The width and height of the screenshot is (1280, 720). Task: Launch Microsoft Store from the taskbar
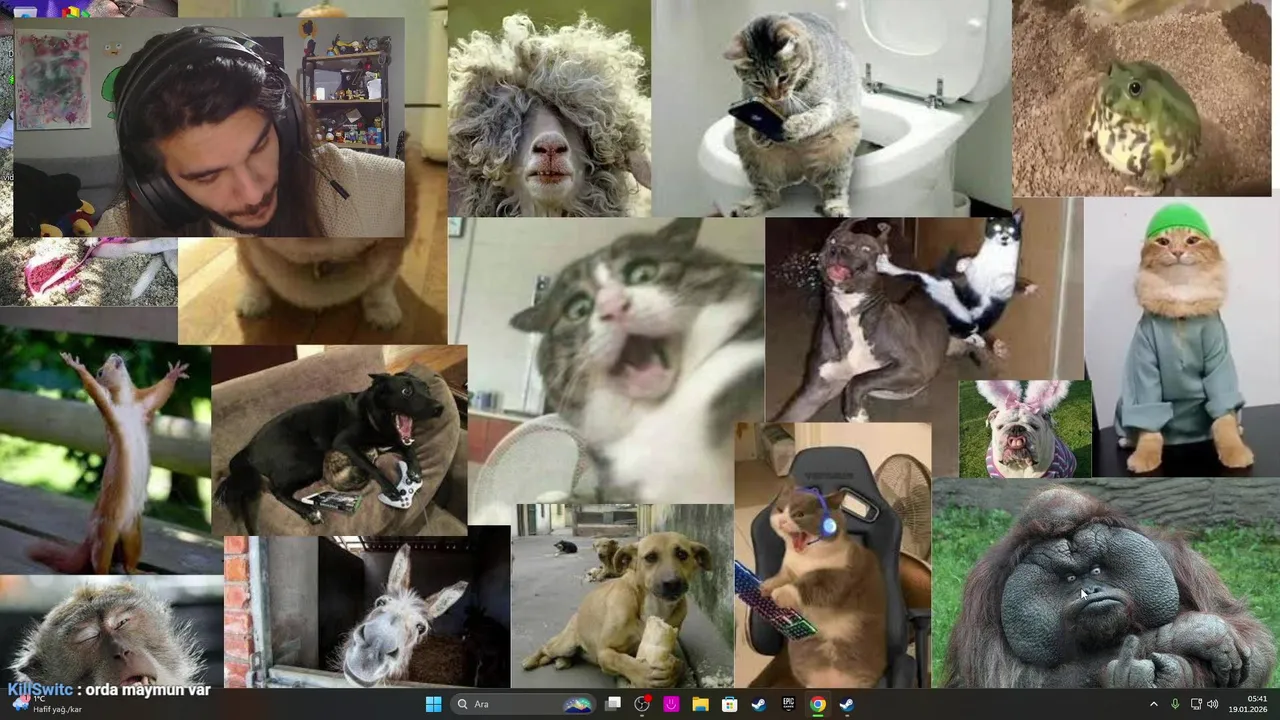point(730,704)
